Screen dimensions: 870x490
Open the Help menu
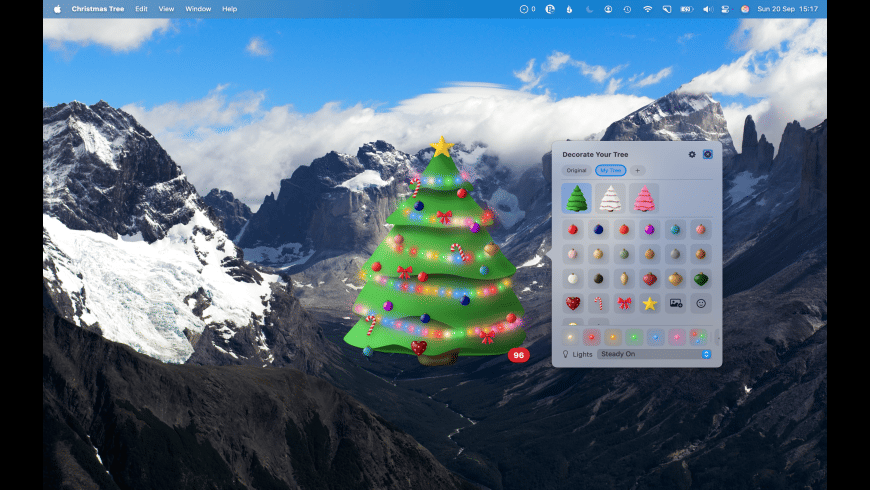[230, 9]
